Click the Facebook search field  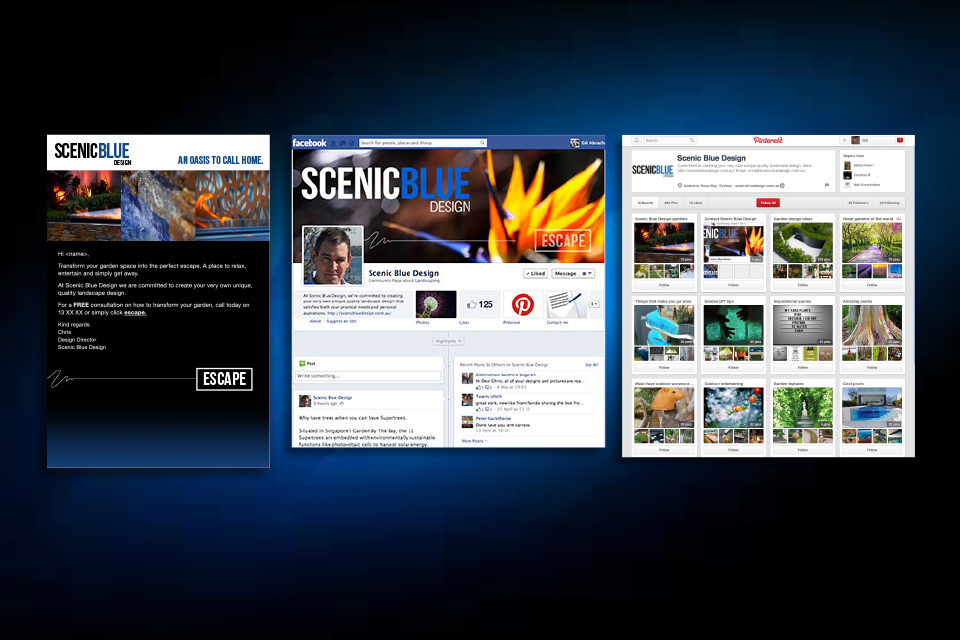click(422, 143)
